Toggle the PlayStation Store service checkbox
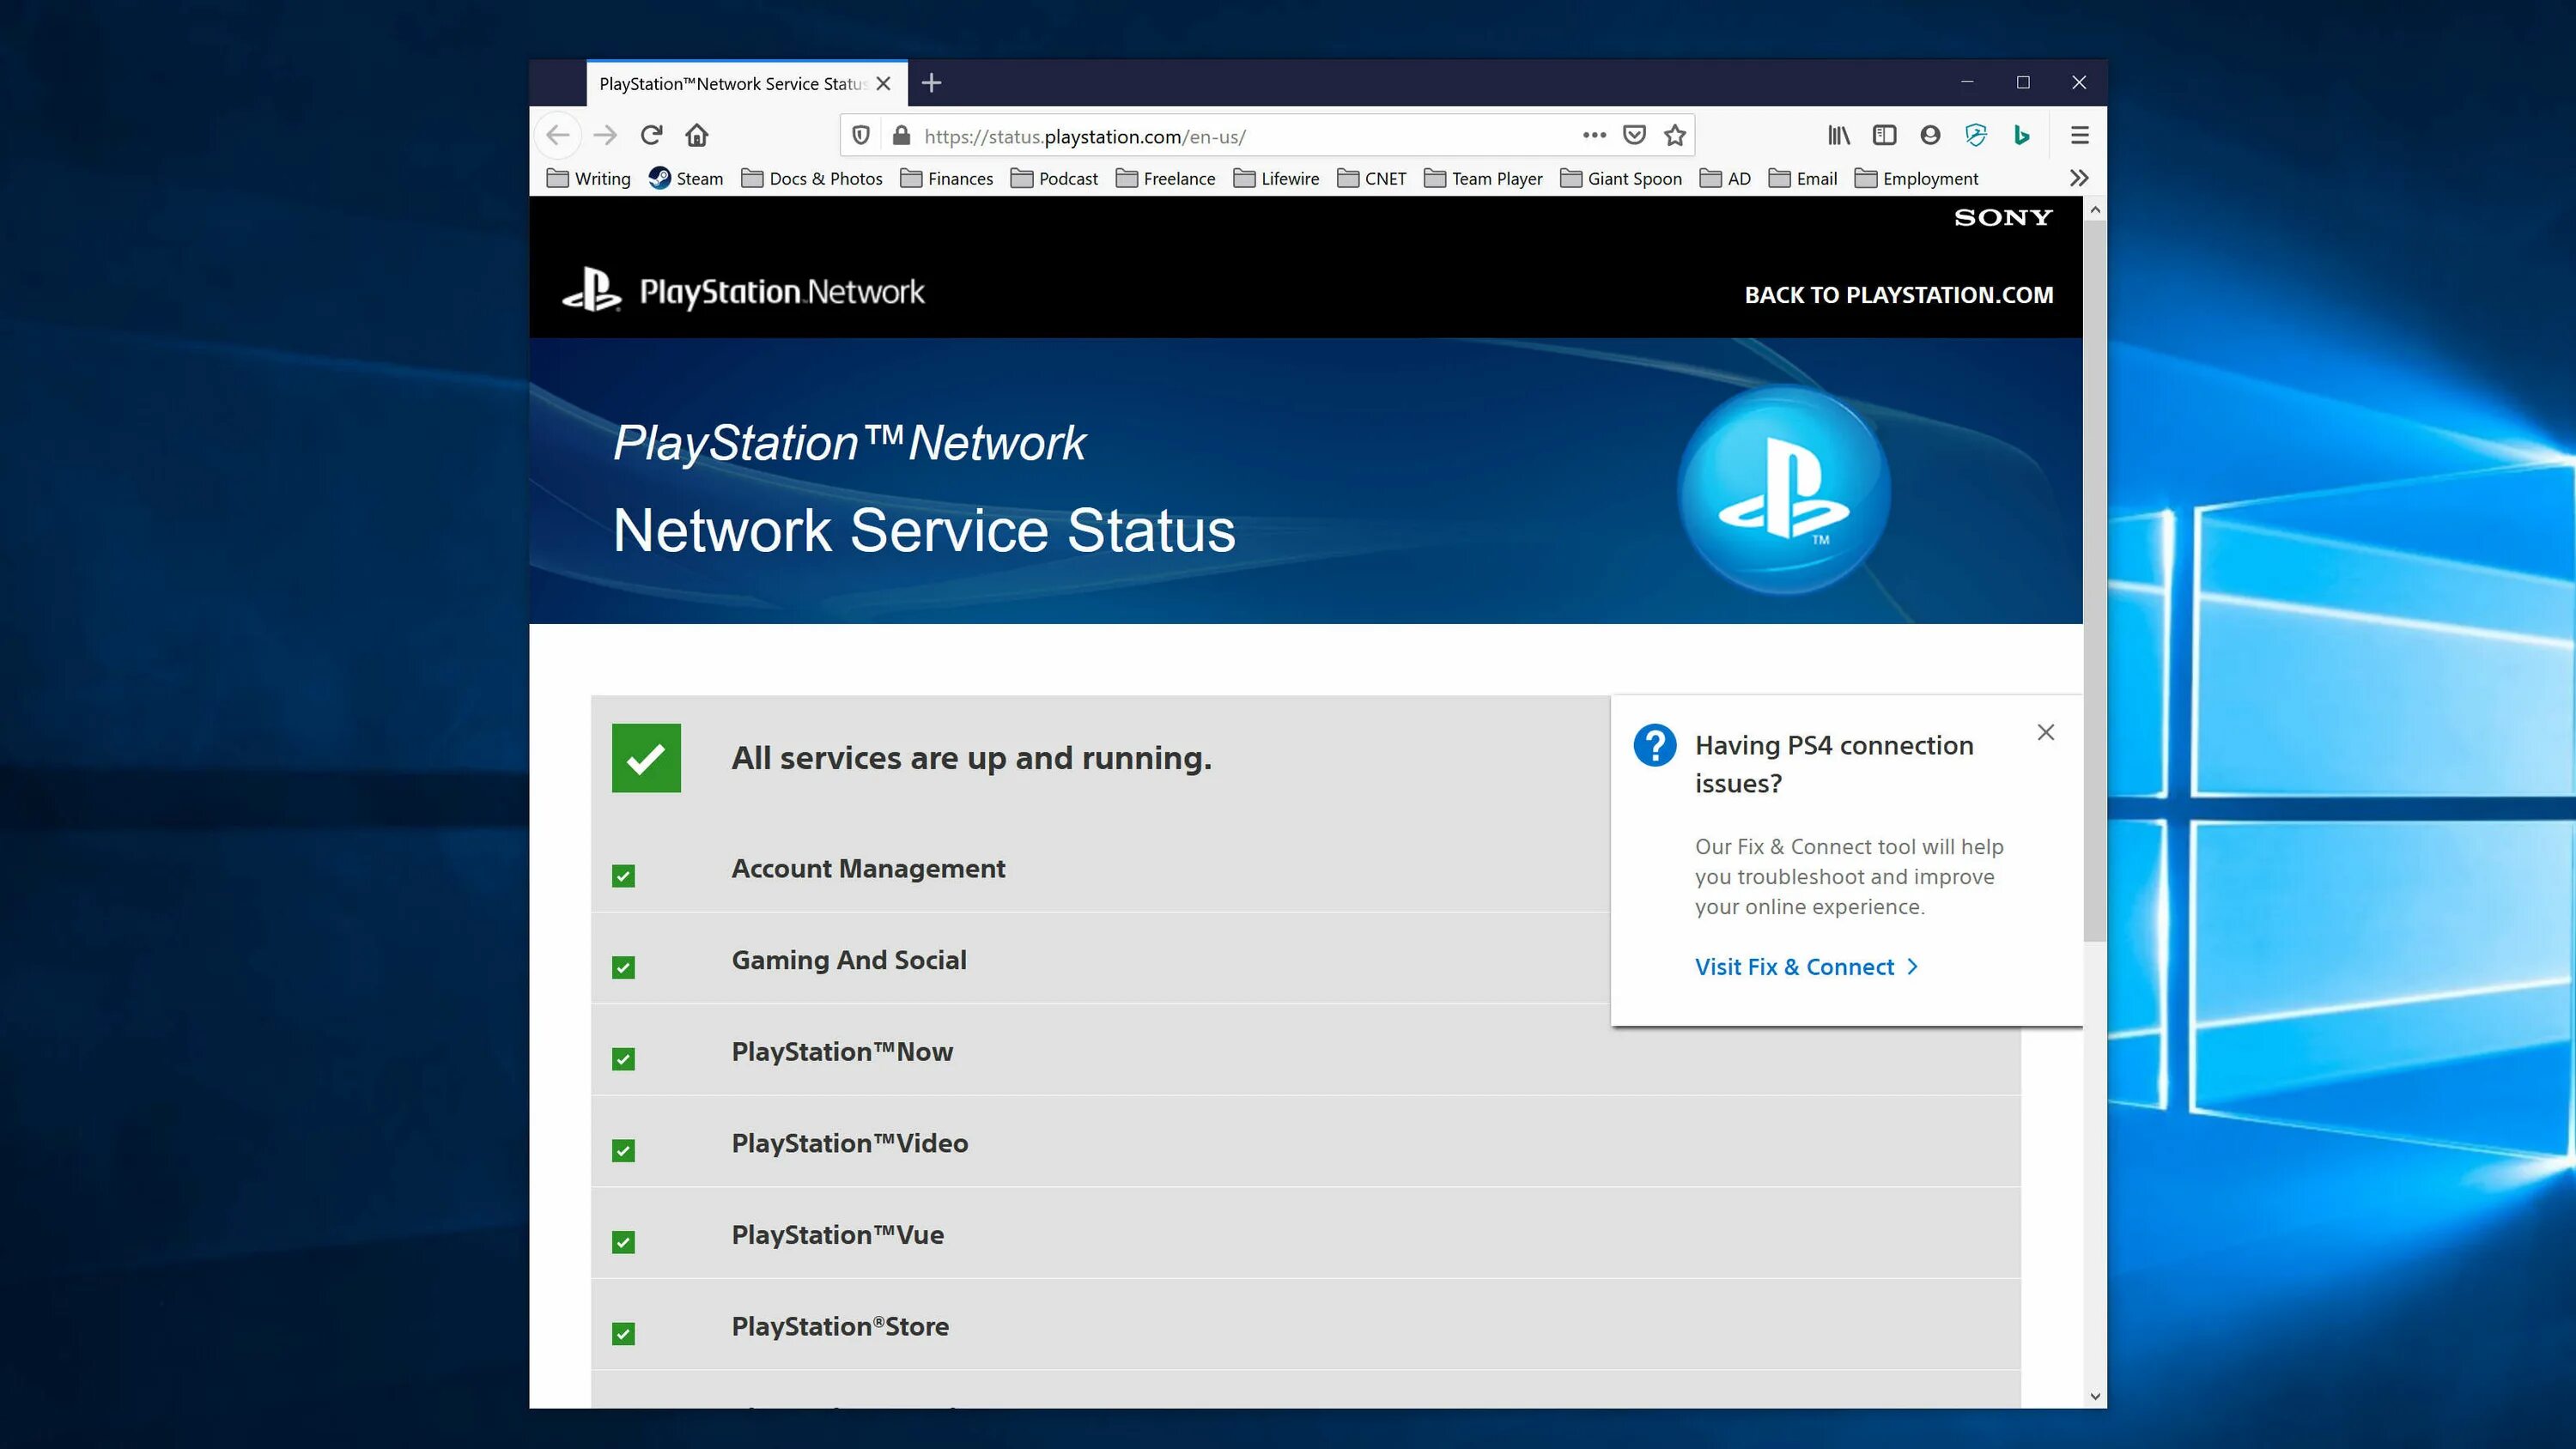Image resolution: width=2576 pixels, height=1449 pixels. tap(623, 1332)
